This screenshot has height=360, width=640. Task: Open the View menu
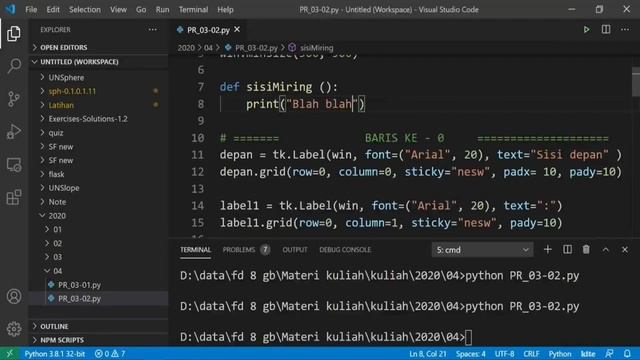click(x=118, y=9)
